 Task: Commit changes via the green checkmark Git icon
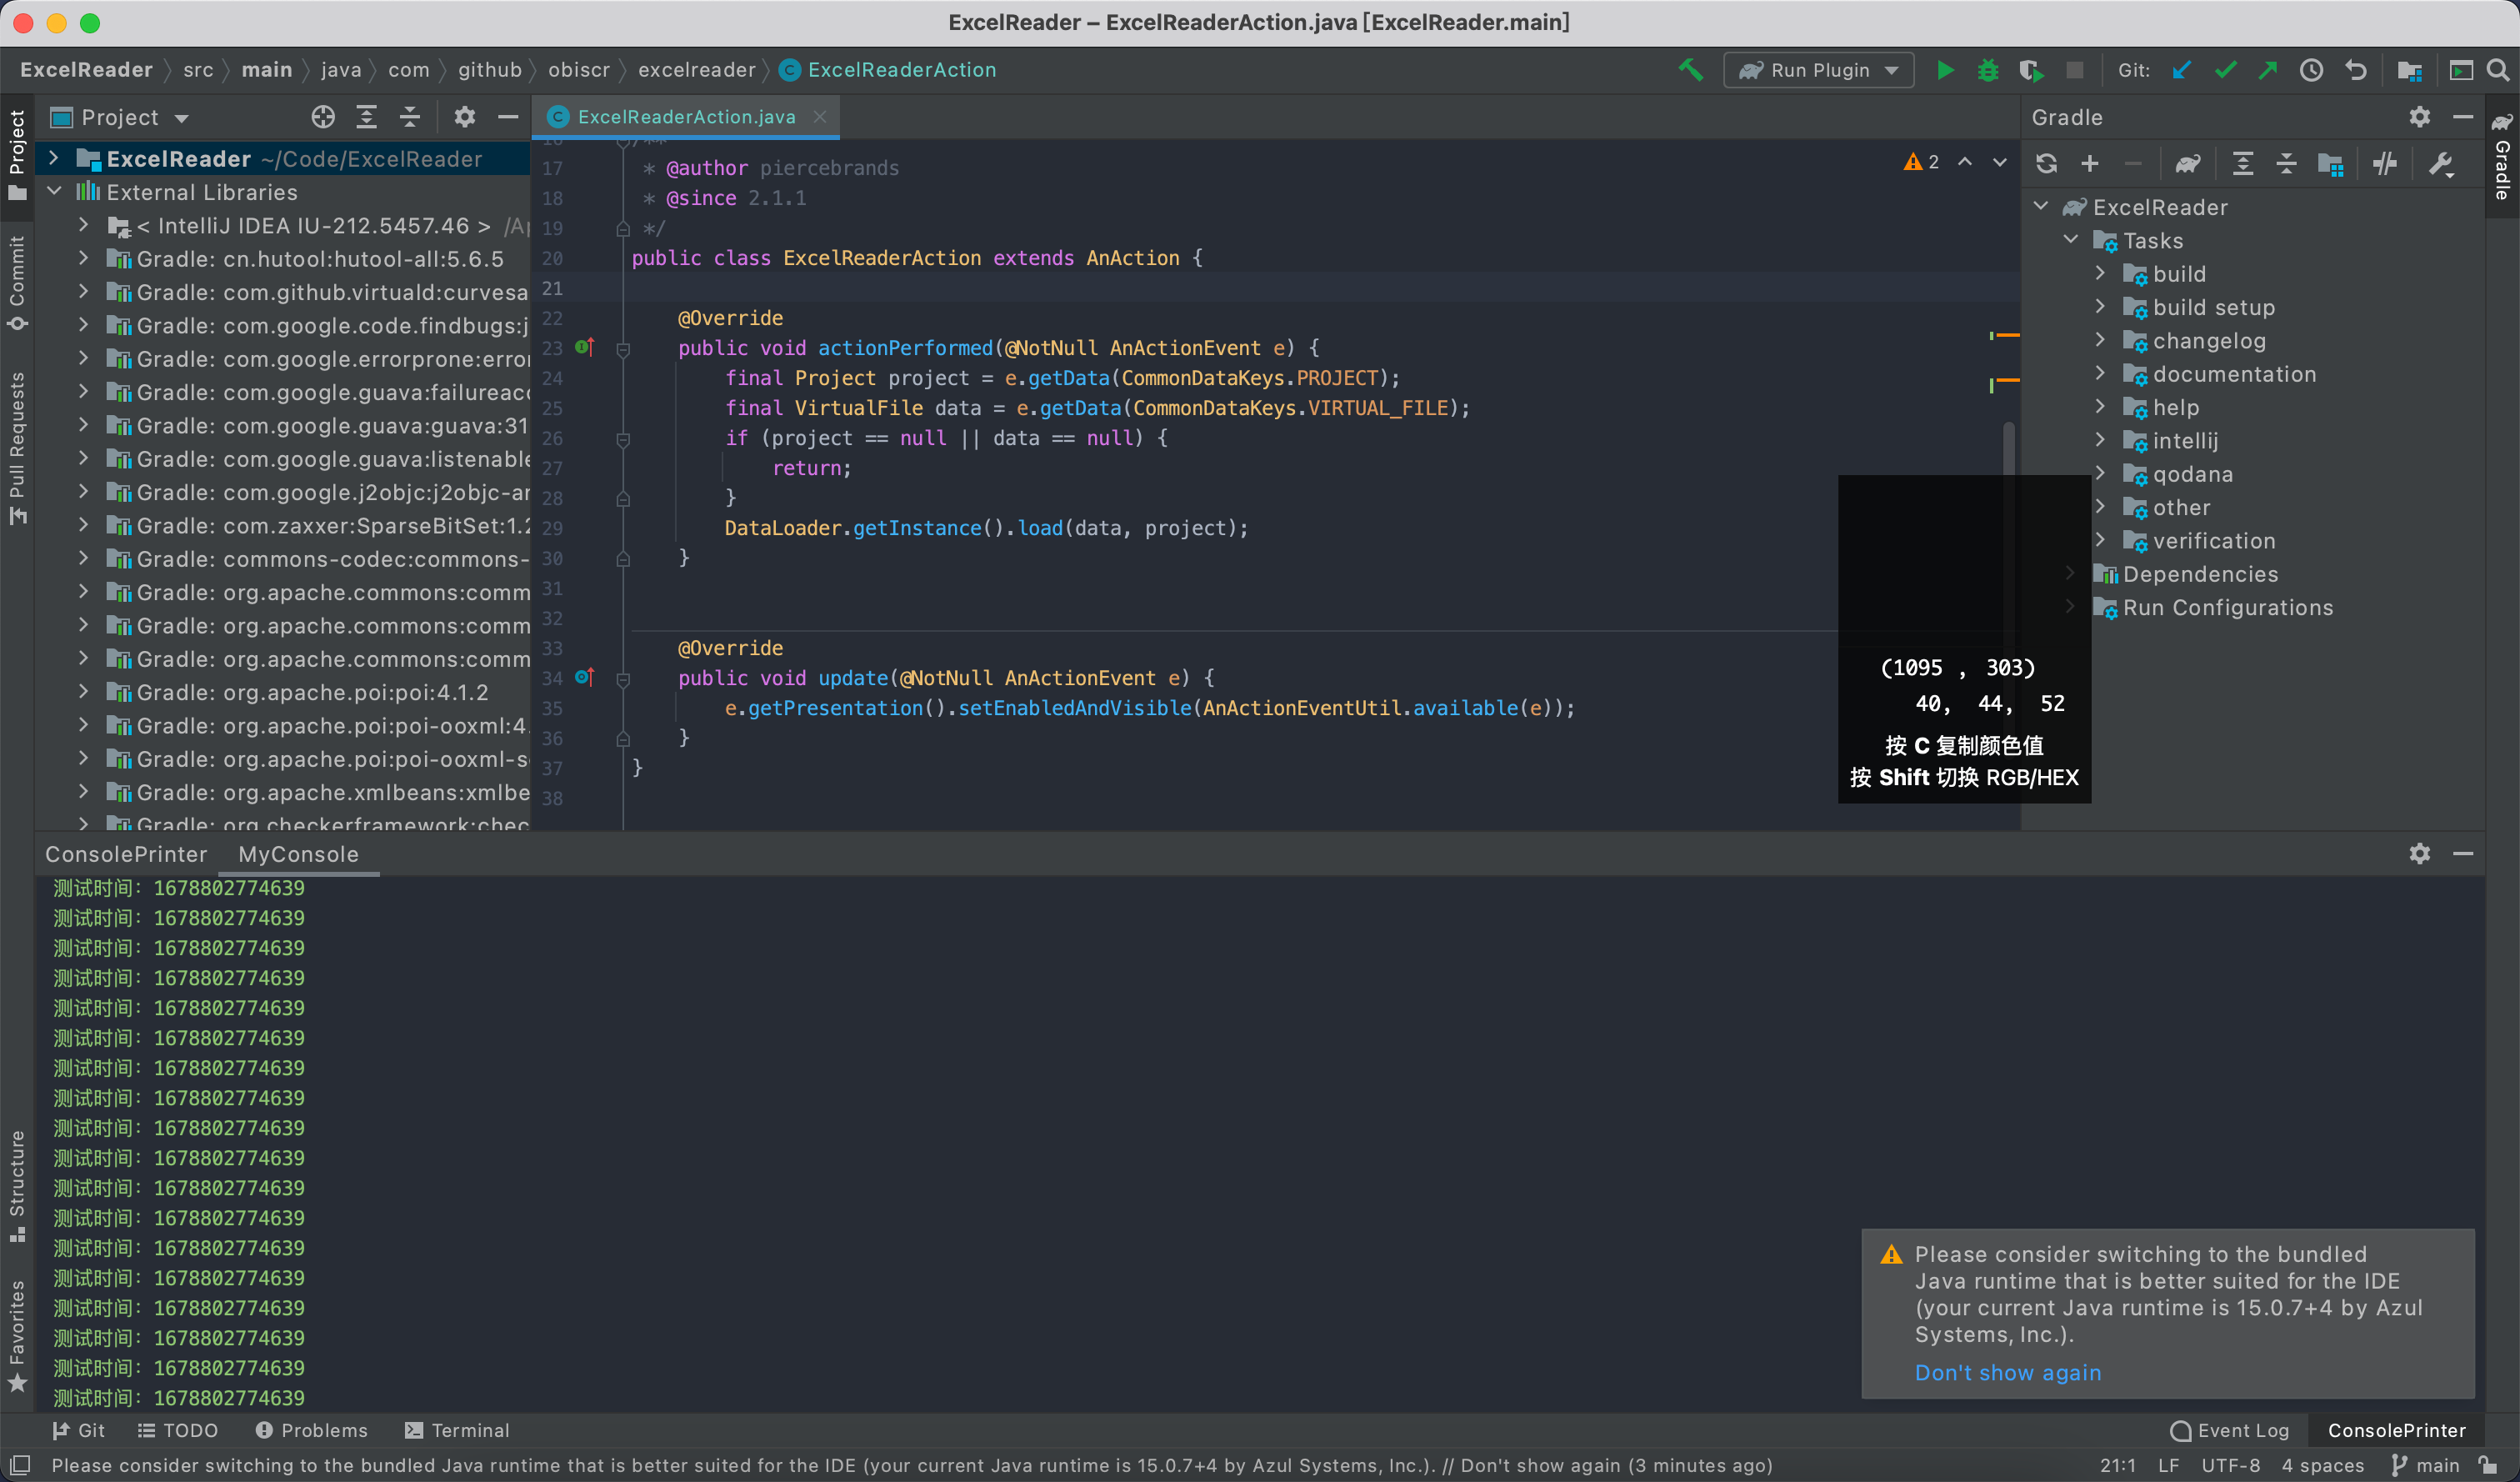pos(2224,70)
